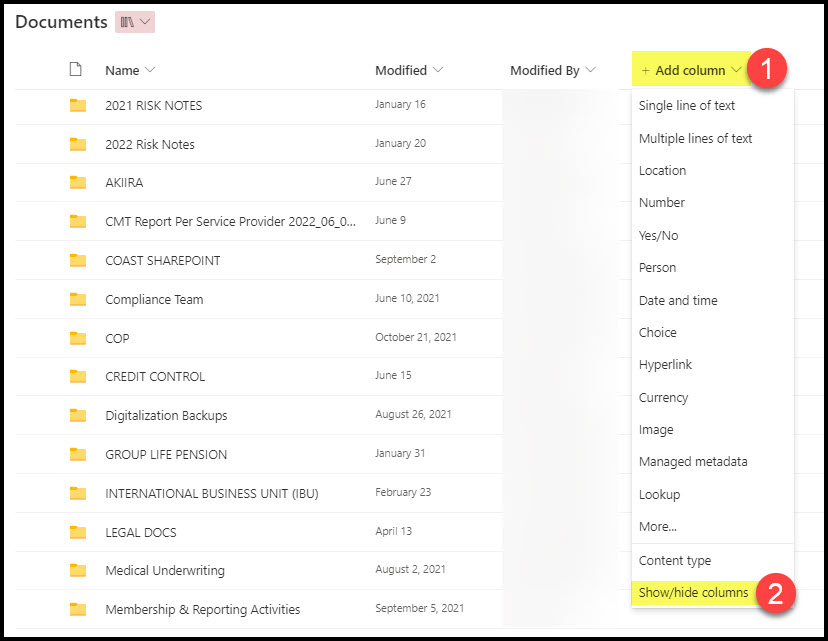Choose Date and time column type
The image size is (828, 641).
pyautogui.click(x=678, y=300)
